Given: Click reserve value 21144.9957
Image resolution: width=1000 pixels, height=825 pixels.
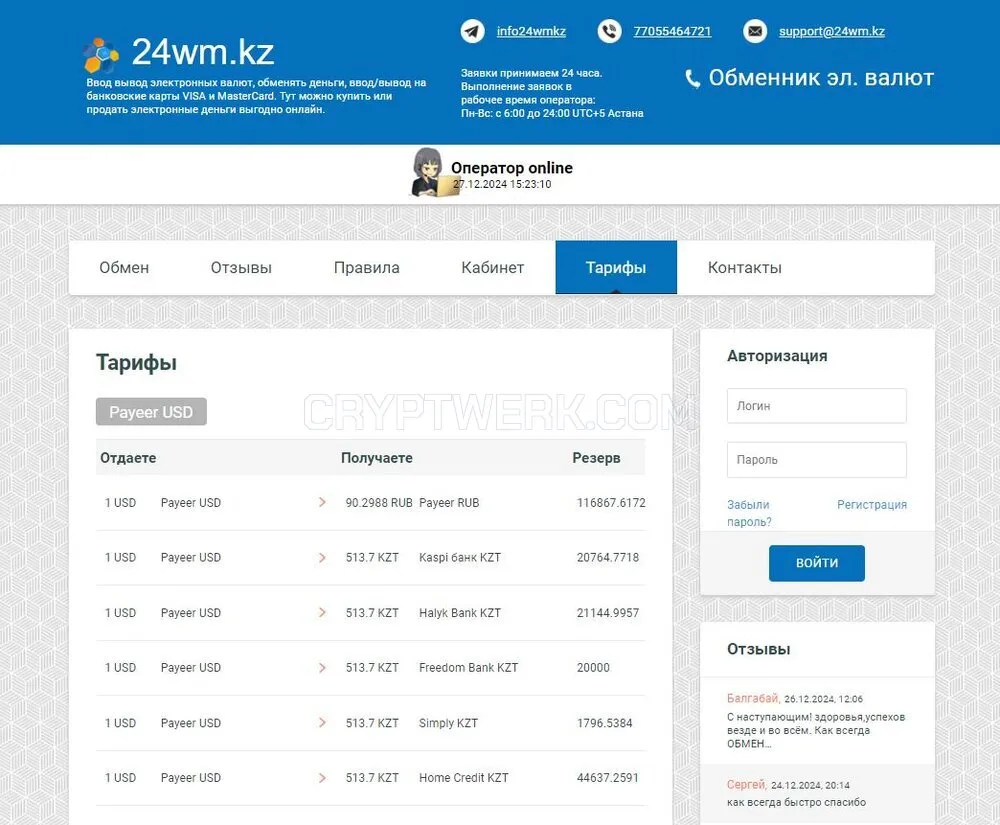Looking at the screenshot, I should [608, 613].
